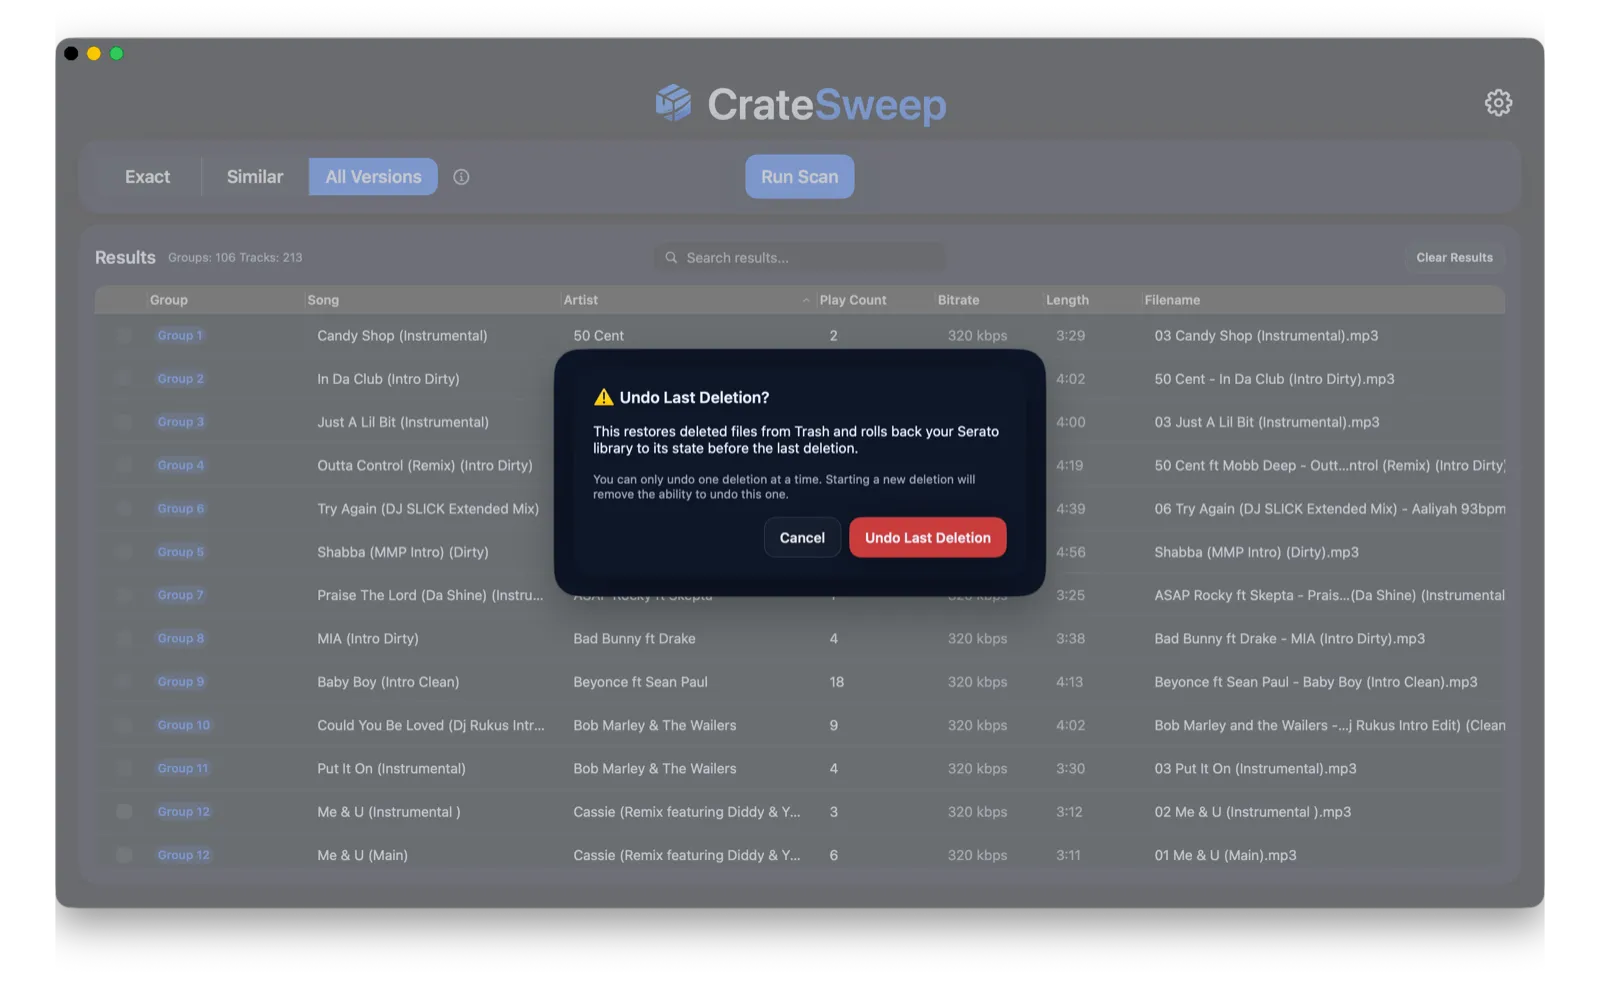The width and height of the screenshot is (1600, 981).
Task: Switch to the Similar tab
Action: point(255,177)
